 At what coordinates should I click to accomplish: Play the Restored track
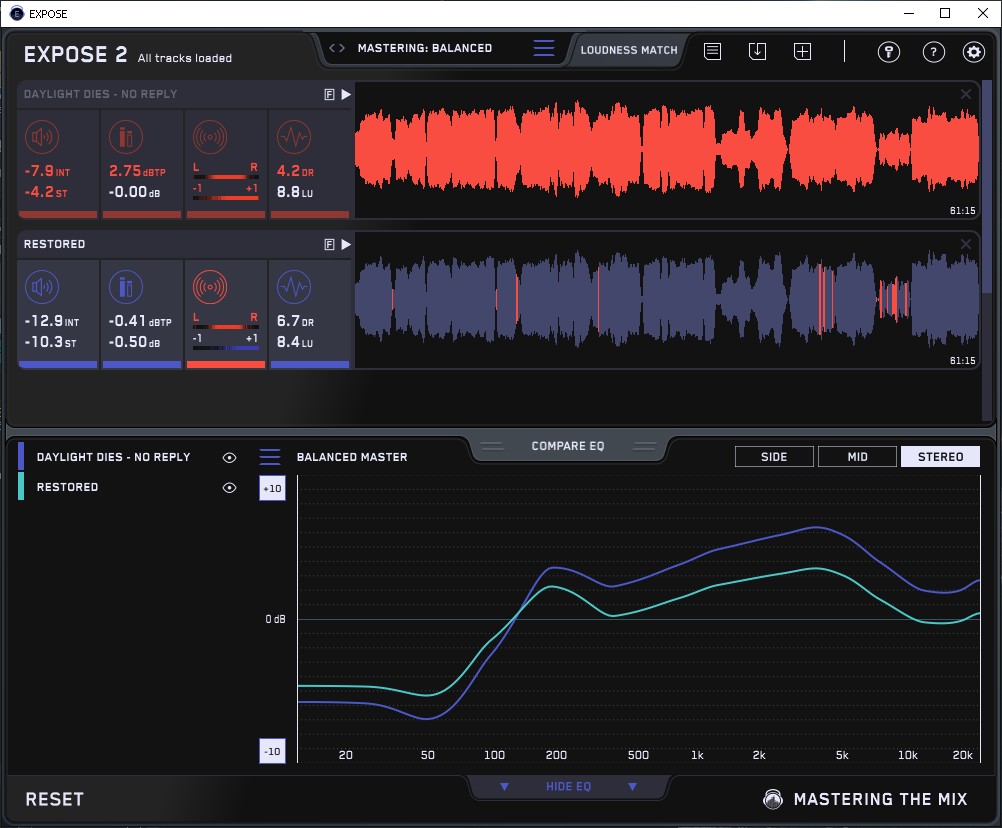coord(346,244)
